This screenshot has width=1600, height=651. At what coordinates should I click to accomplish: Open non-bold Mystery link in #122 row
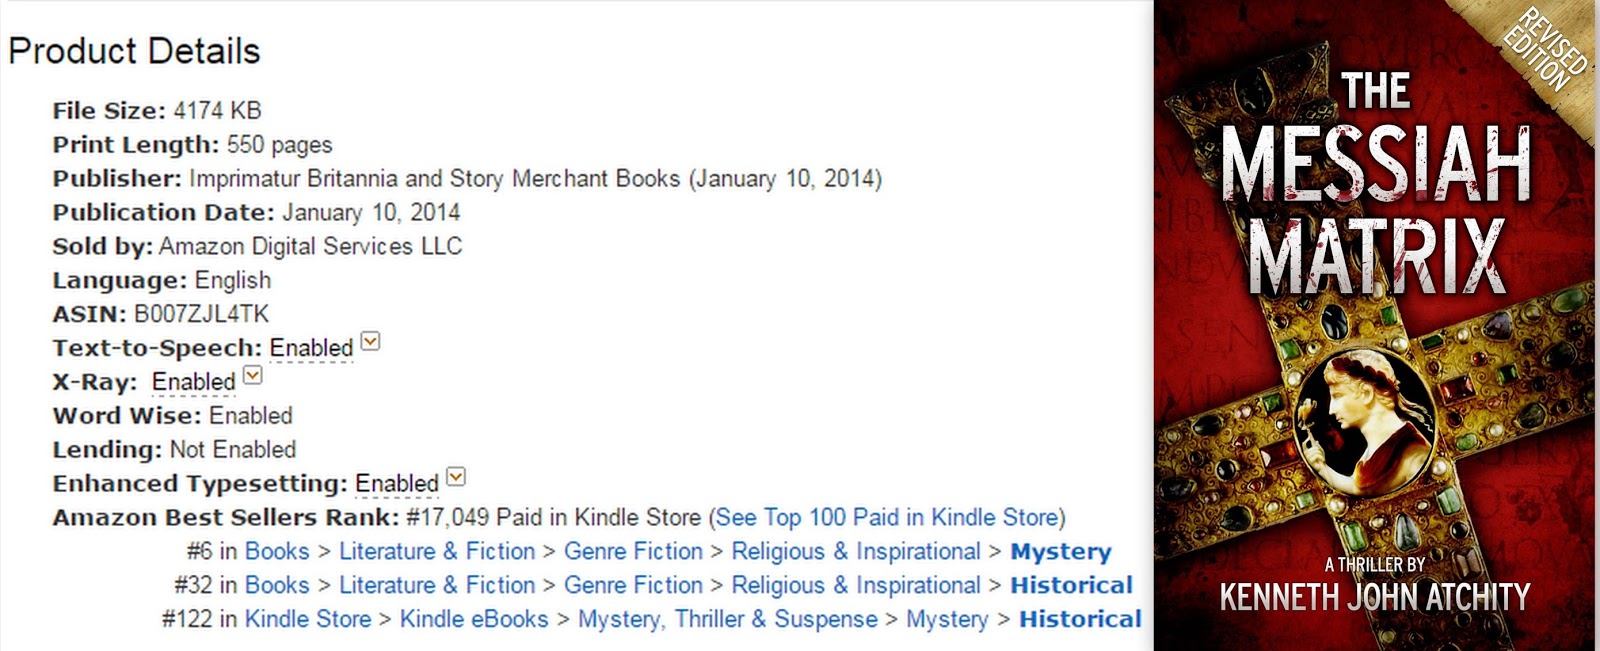[947, 620]
